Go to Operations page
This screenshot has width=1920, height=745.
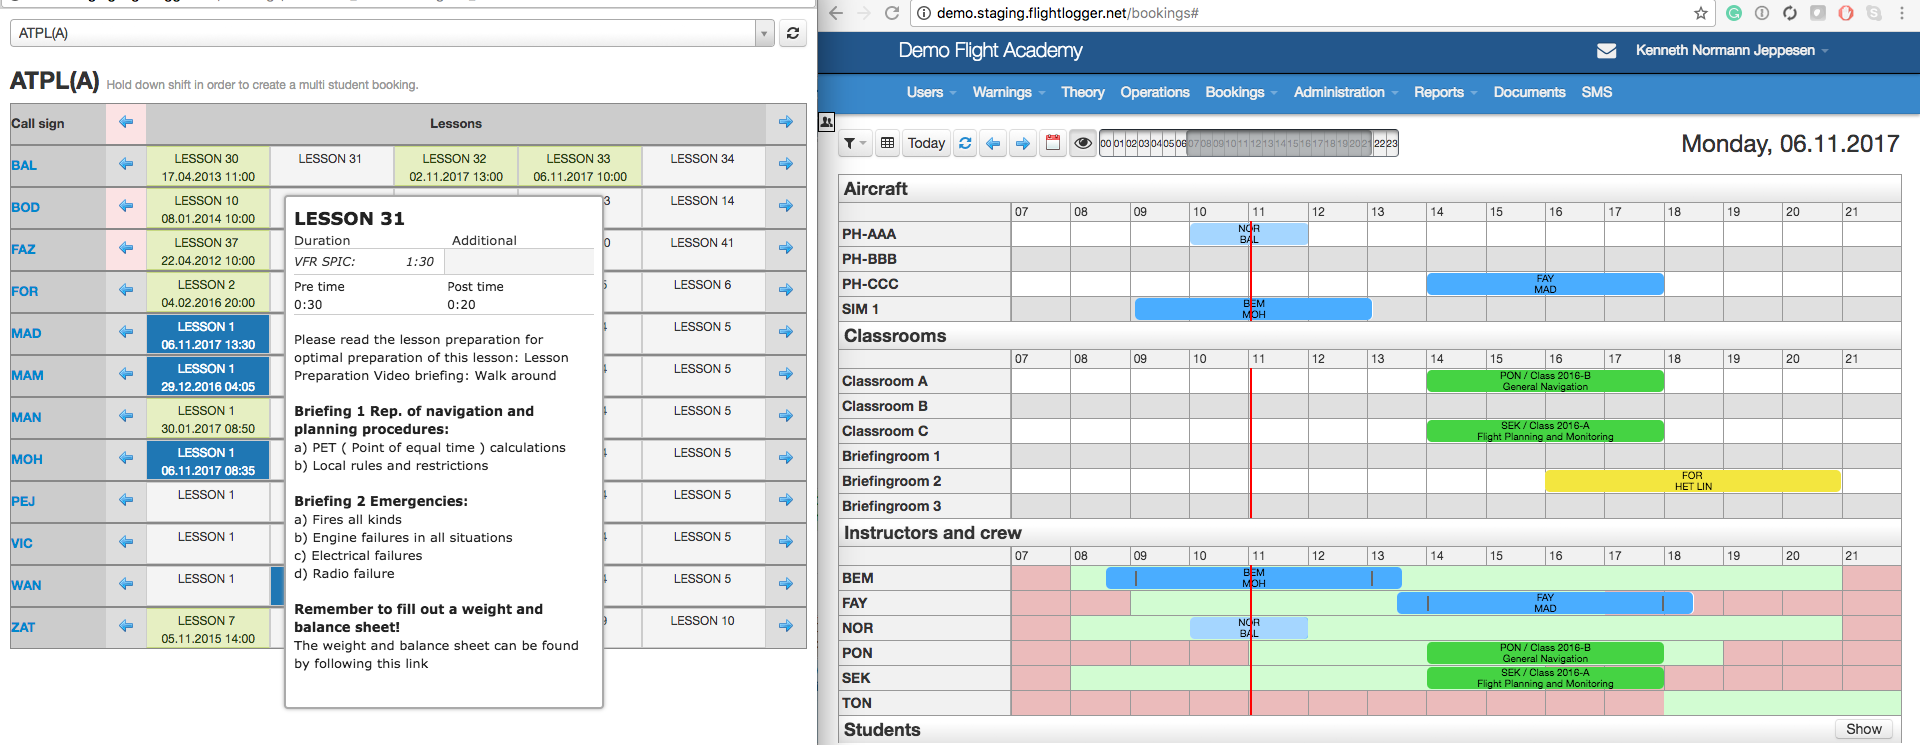coord(1154,92)
